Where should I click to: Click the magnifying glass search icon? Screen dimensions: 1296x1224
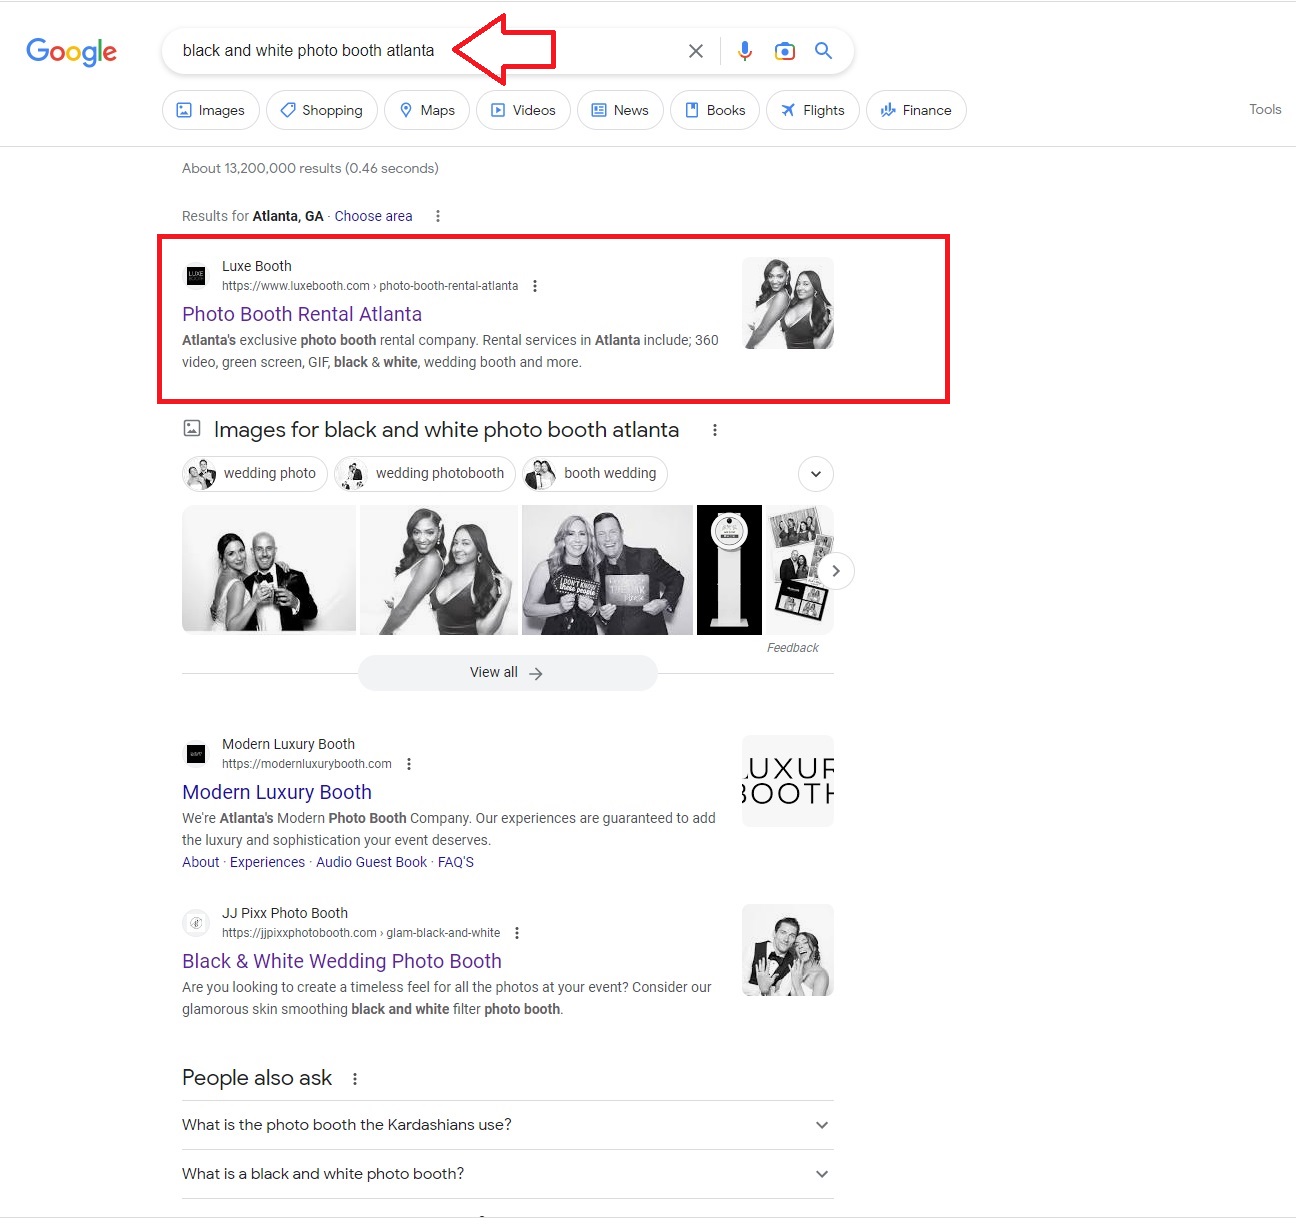point(823,51)
